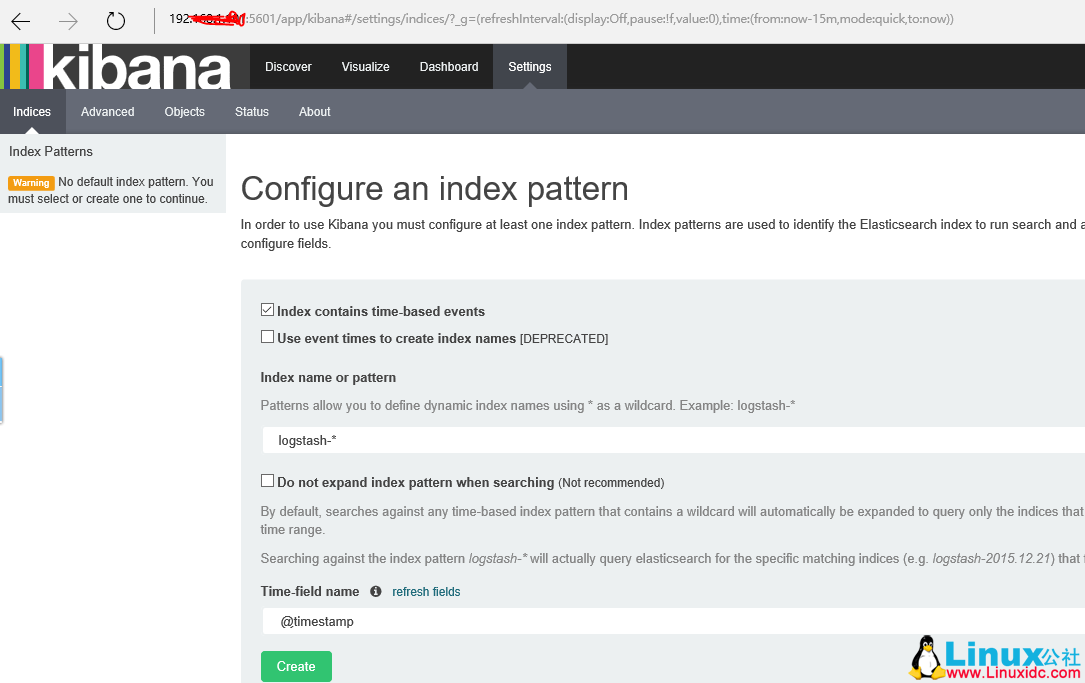Navigate to the Dashboard tab

pyautogui.click(x=448, y=66)
